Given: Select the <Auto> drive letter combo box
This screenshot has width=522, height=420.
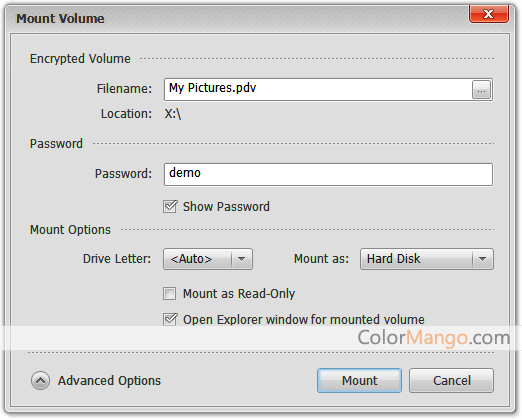Looking at the screenshot, I should (208, 259).
